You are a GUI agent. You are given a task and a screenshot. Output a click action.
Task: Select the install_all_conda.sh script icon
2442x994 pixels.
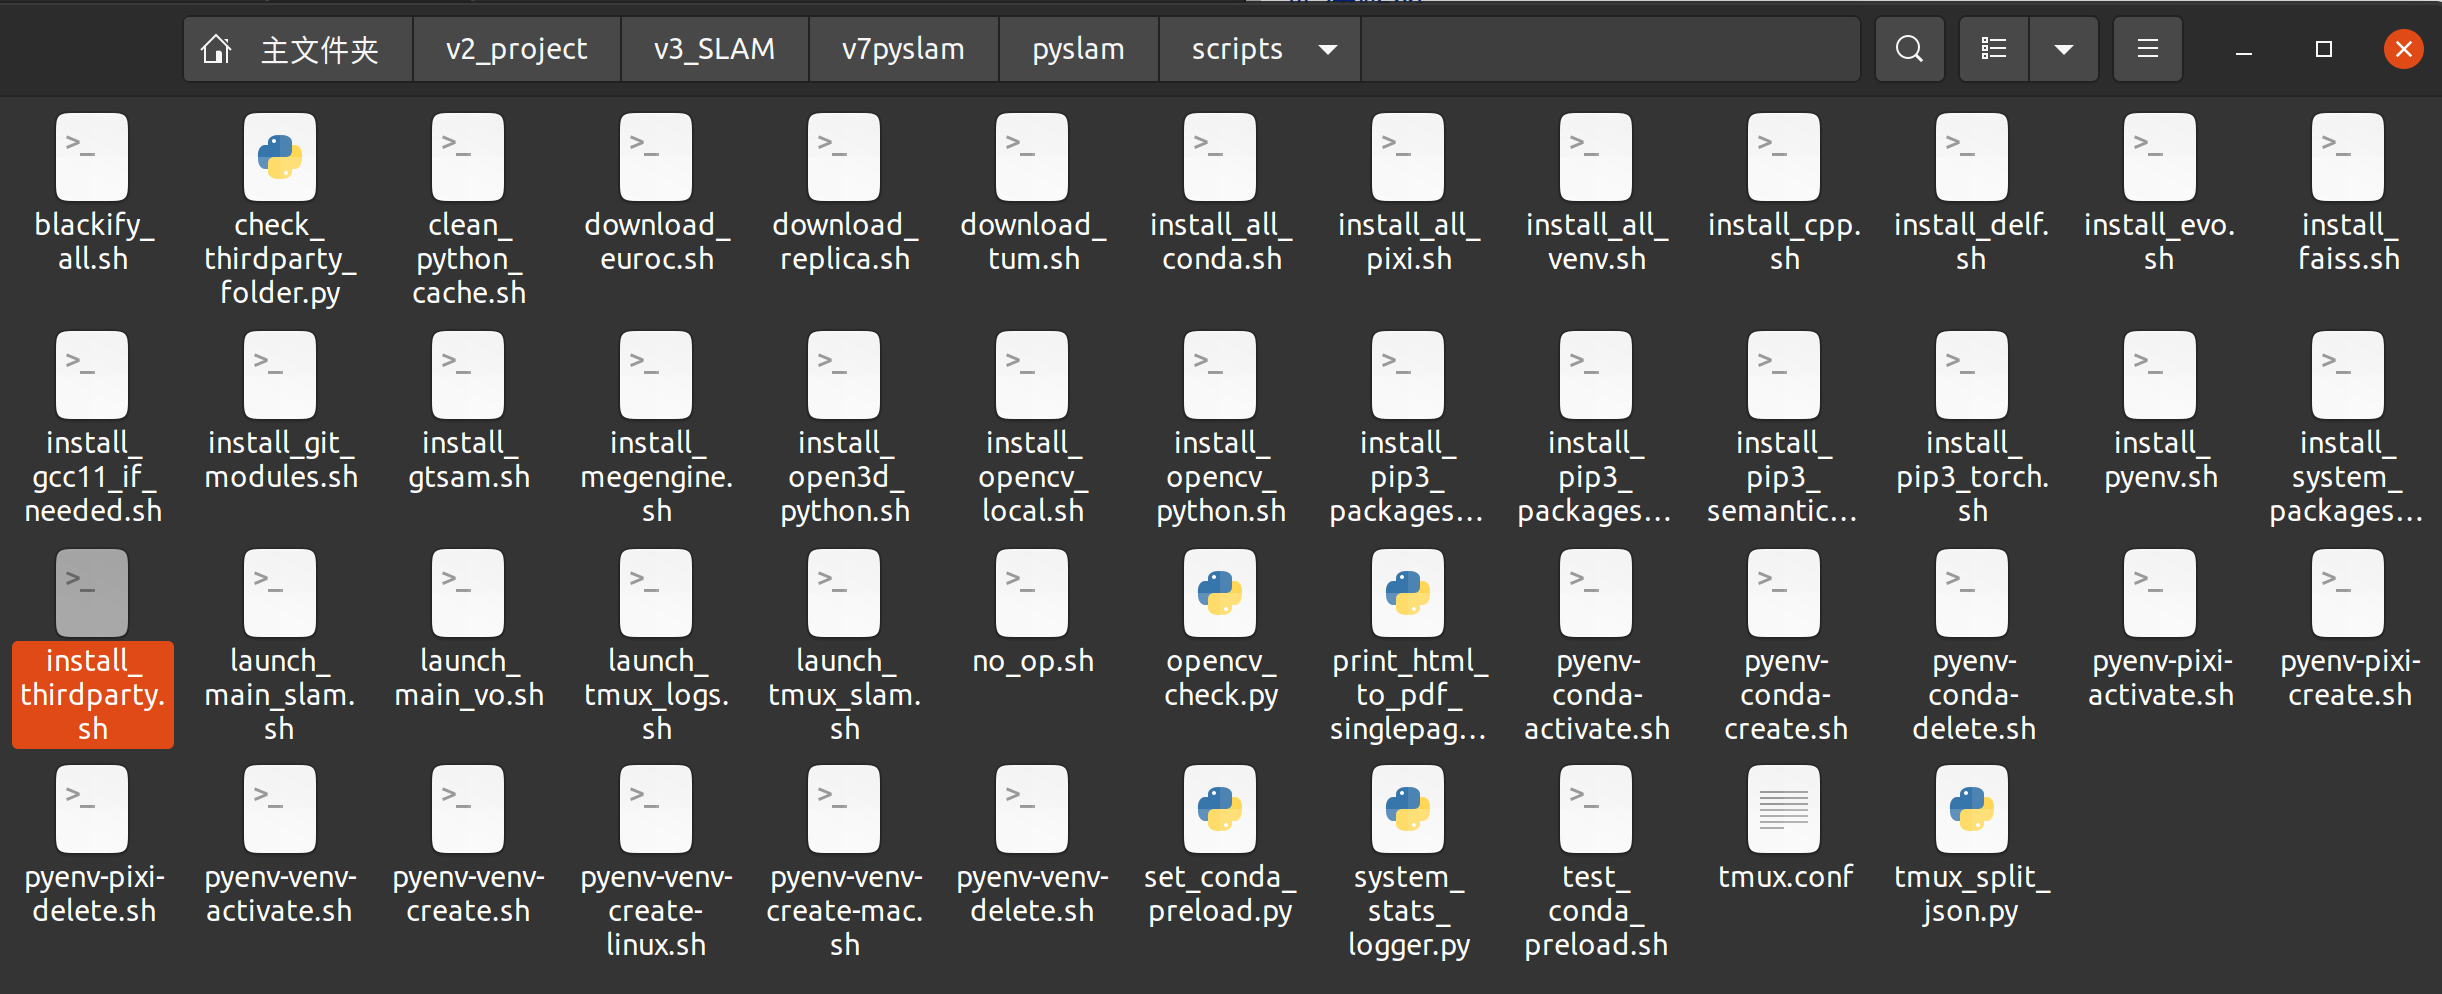[x=1220, y=157]
